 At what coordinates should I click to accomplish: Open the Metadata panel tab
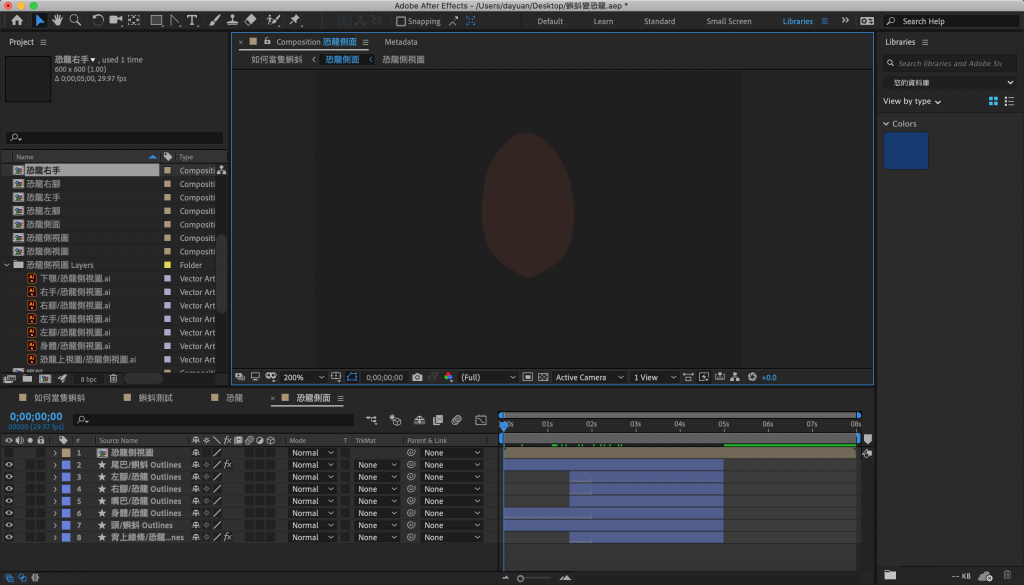(x=400, y=42)
